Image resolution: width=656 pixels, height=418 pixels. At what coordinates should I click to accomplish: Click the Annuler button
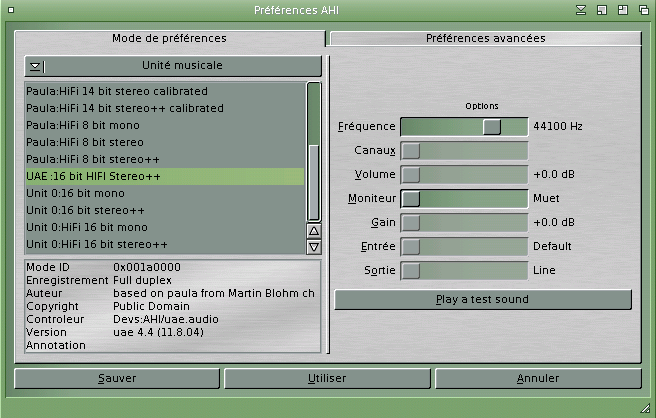click(537, 378)
